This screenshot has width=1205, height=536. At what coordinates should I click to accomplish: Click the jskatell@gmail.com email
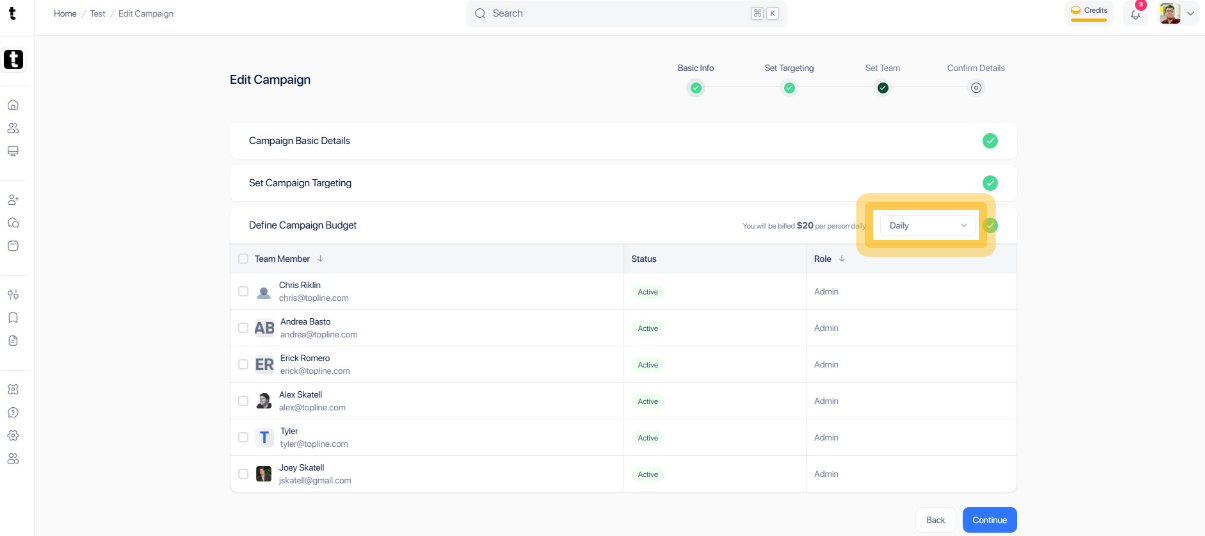(x=315, y=481)
